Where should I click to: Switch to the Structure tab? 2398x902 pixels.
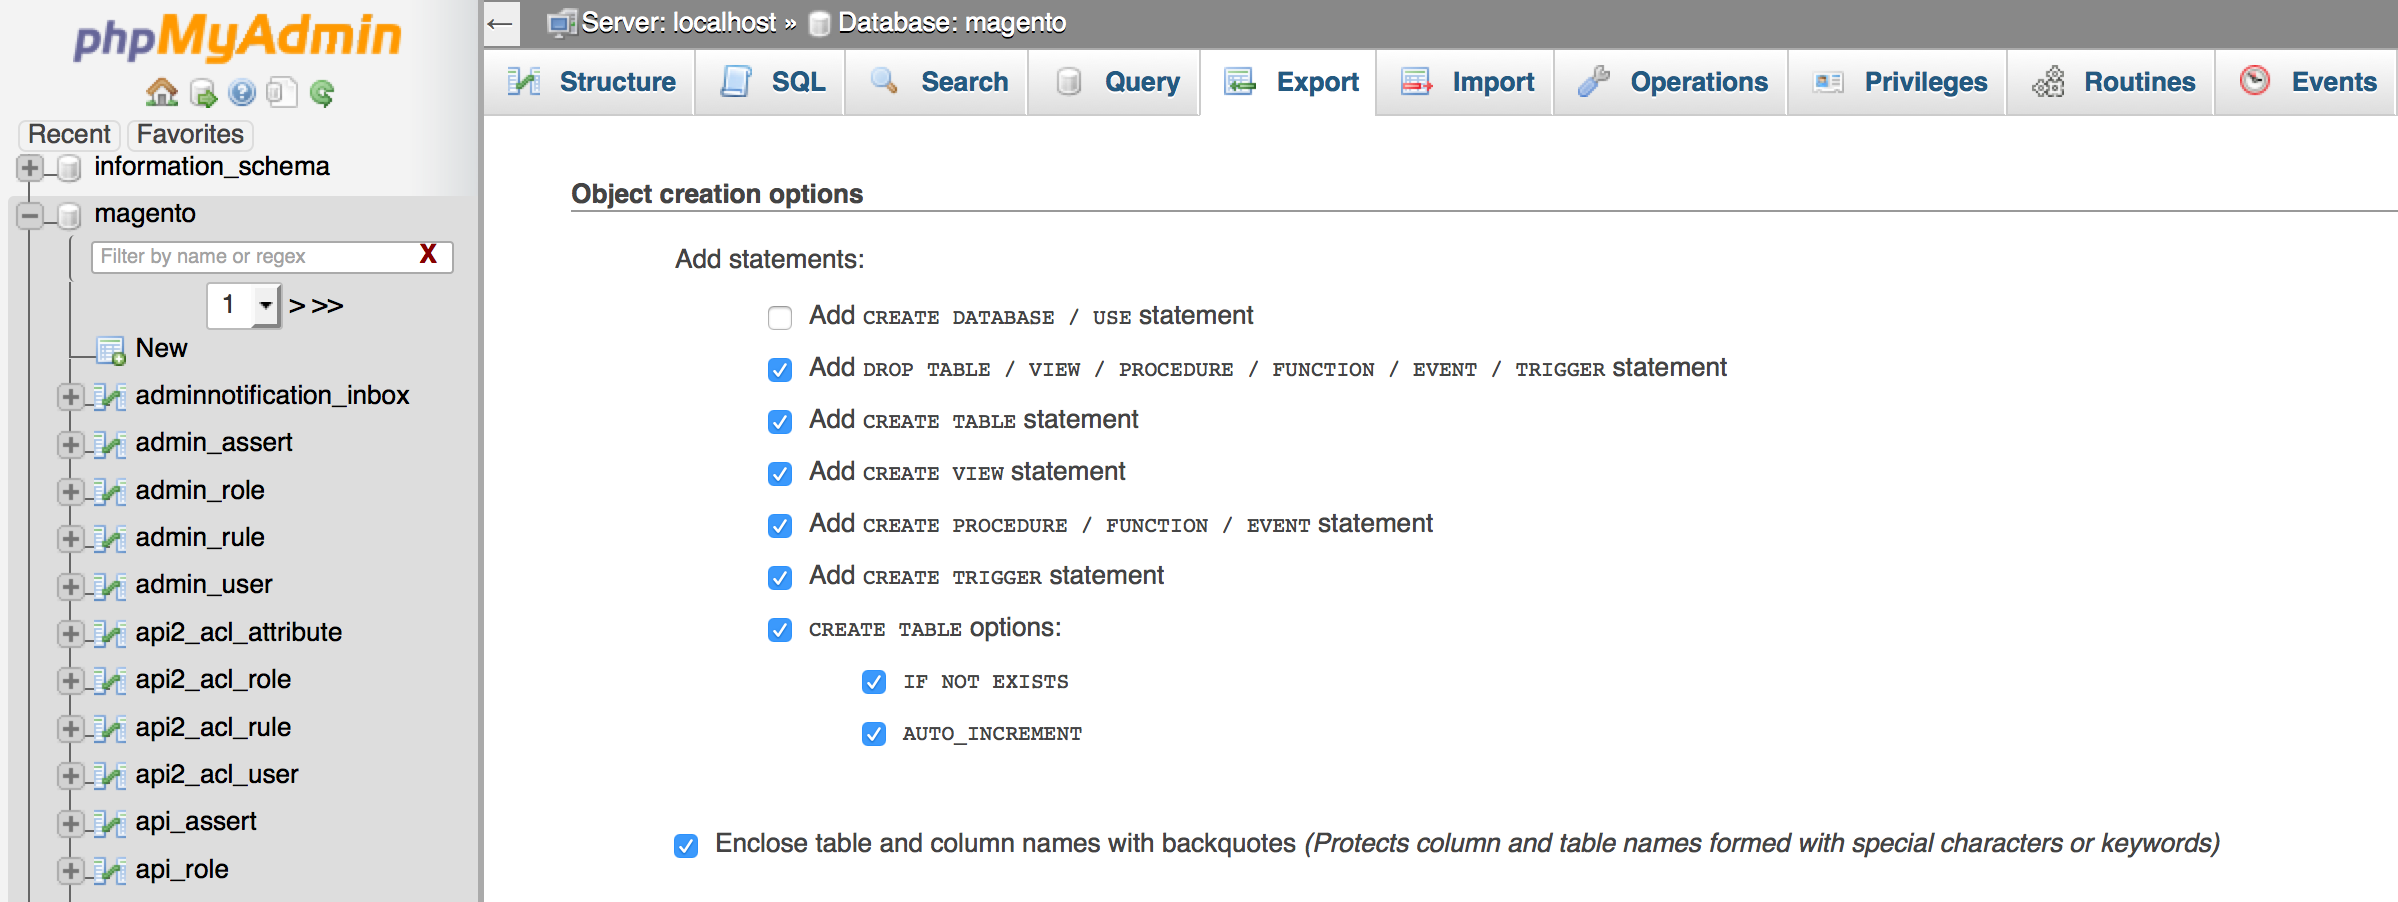click(592, 82)
